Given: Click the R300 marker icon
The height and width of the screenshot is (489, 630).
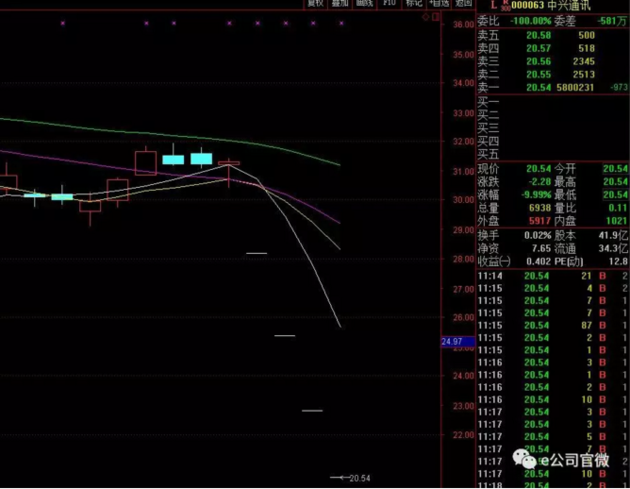Looking at the screenshot, I should click(505, 6).
